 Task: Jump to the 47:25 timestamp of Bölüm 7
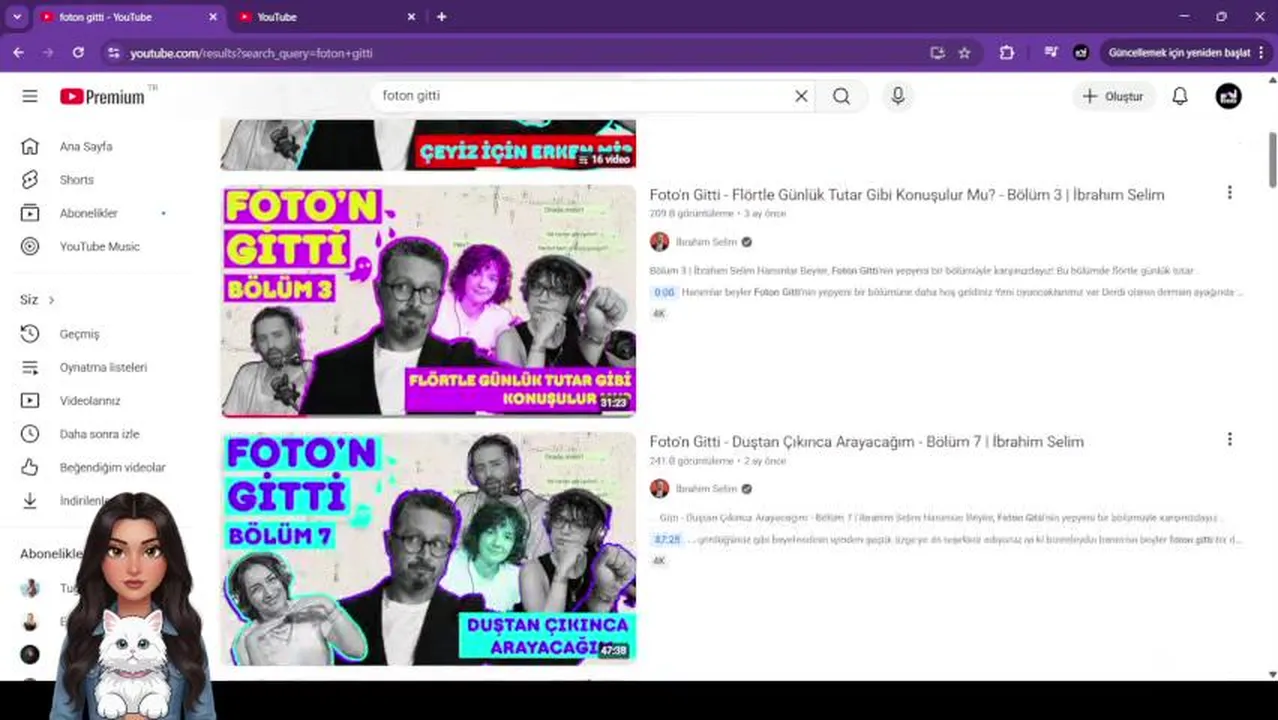pos(667,540)
